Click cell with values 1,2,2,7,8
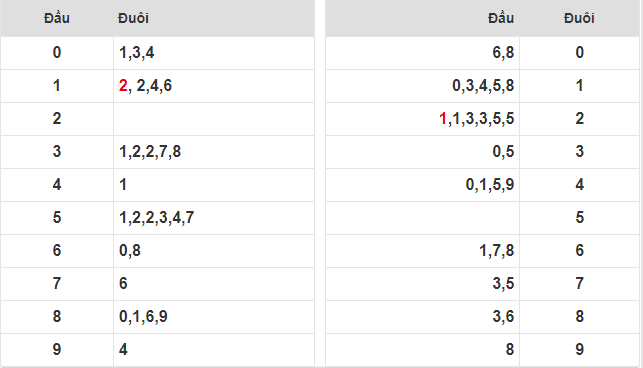 214,152
